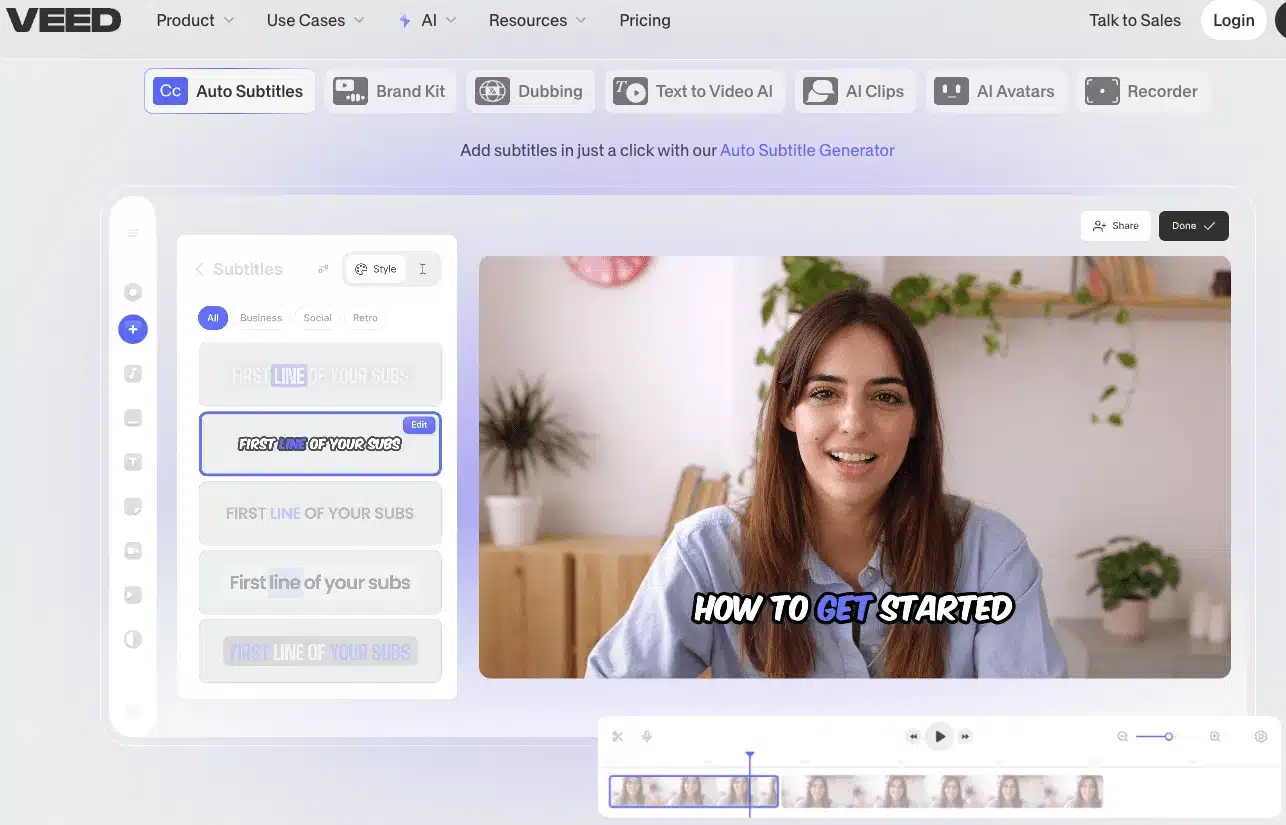Viewport: 1286px width, 825px height.
Task: Expand the Use Cases dropdown
Action: (315, 20)
